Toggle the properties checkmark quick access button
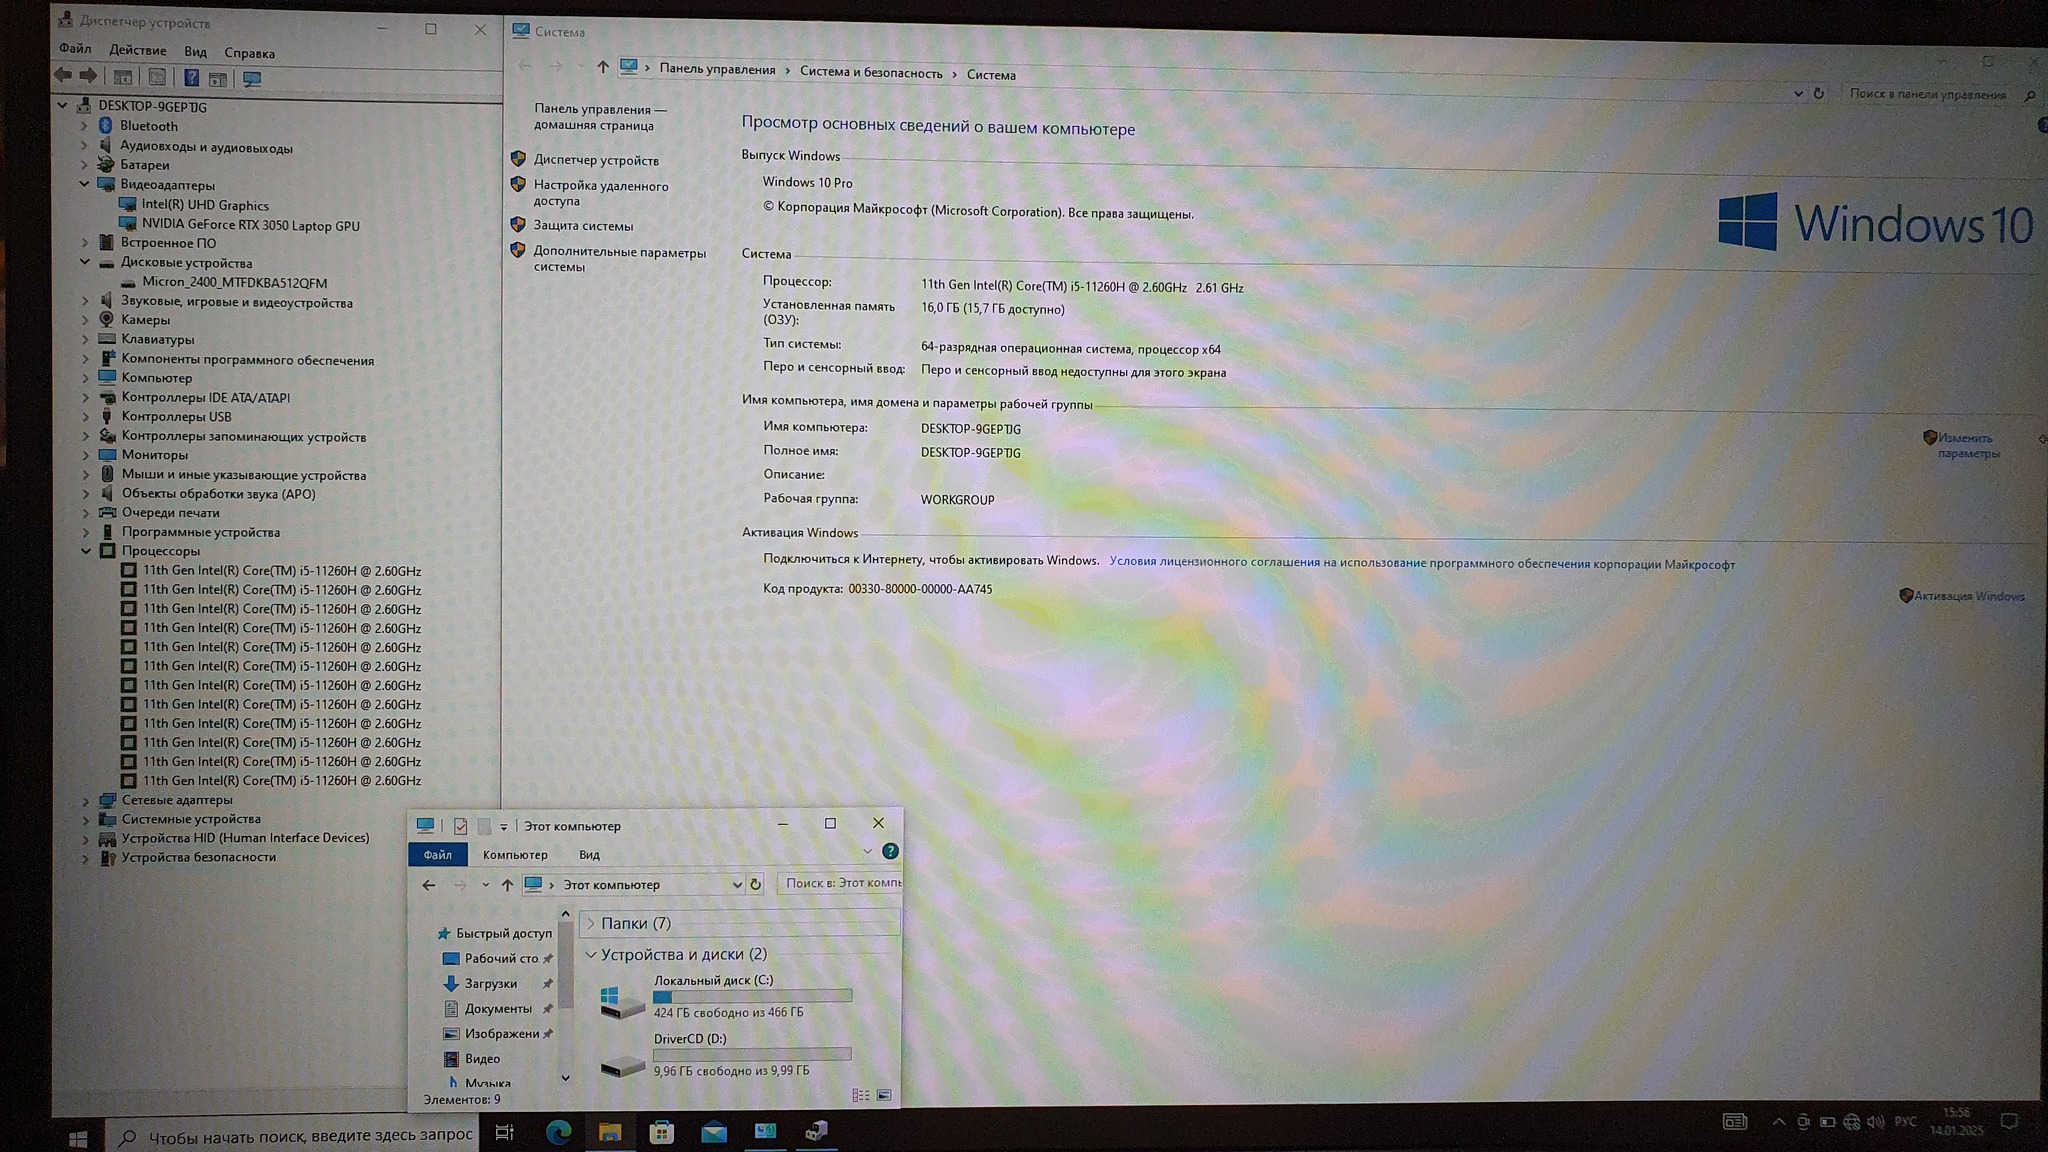This screenshot has height=1152, width=2048. tap(460, 826)
